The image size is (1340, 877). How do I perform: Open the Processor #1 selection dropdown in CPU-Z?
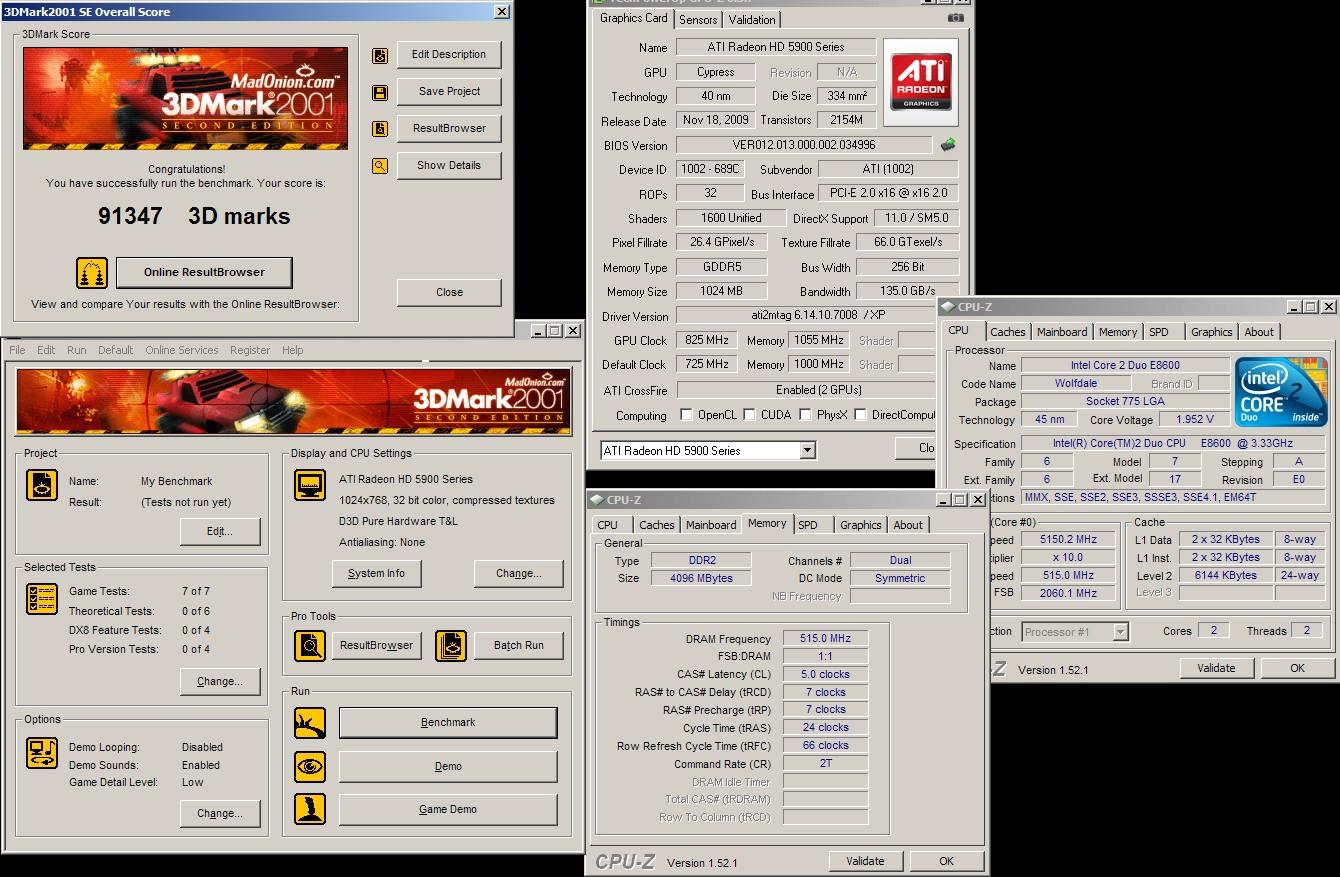coord(1120,632)
